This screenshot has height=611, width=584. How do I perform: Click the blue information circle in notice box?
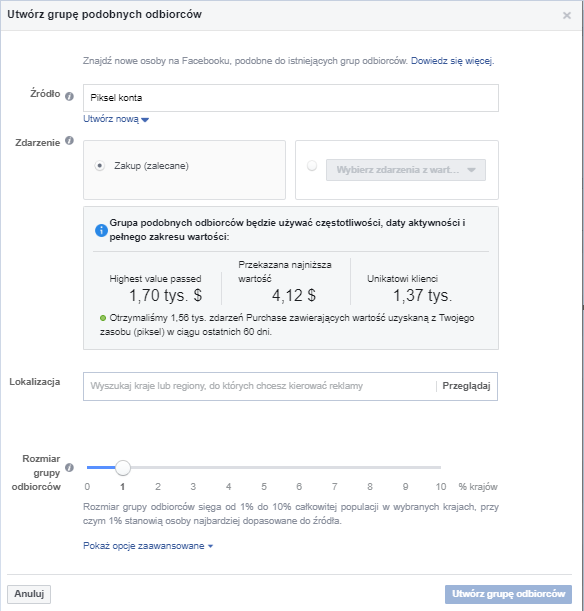pos(101,230)
